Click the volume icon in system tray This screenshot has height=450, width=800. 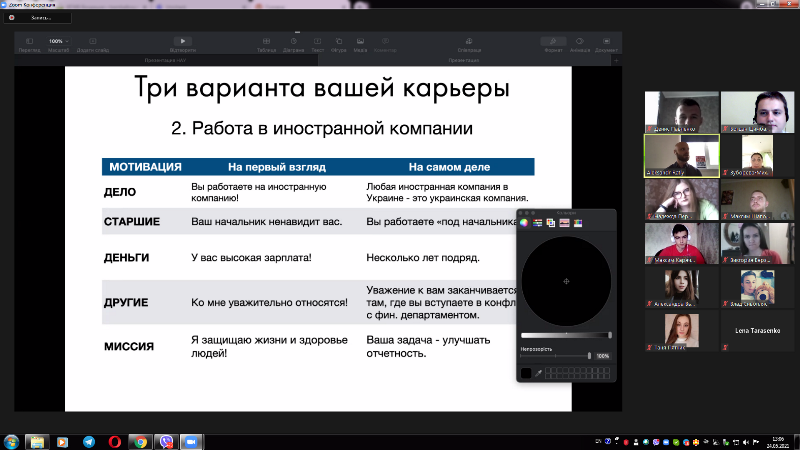746,442
